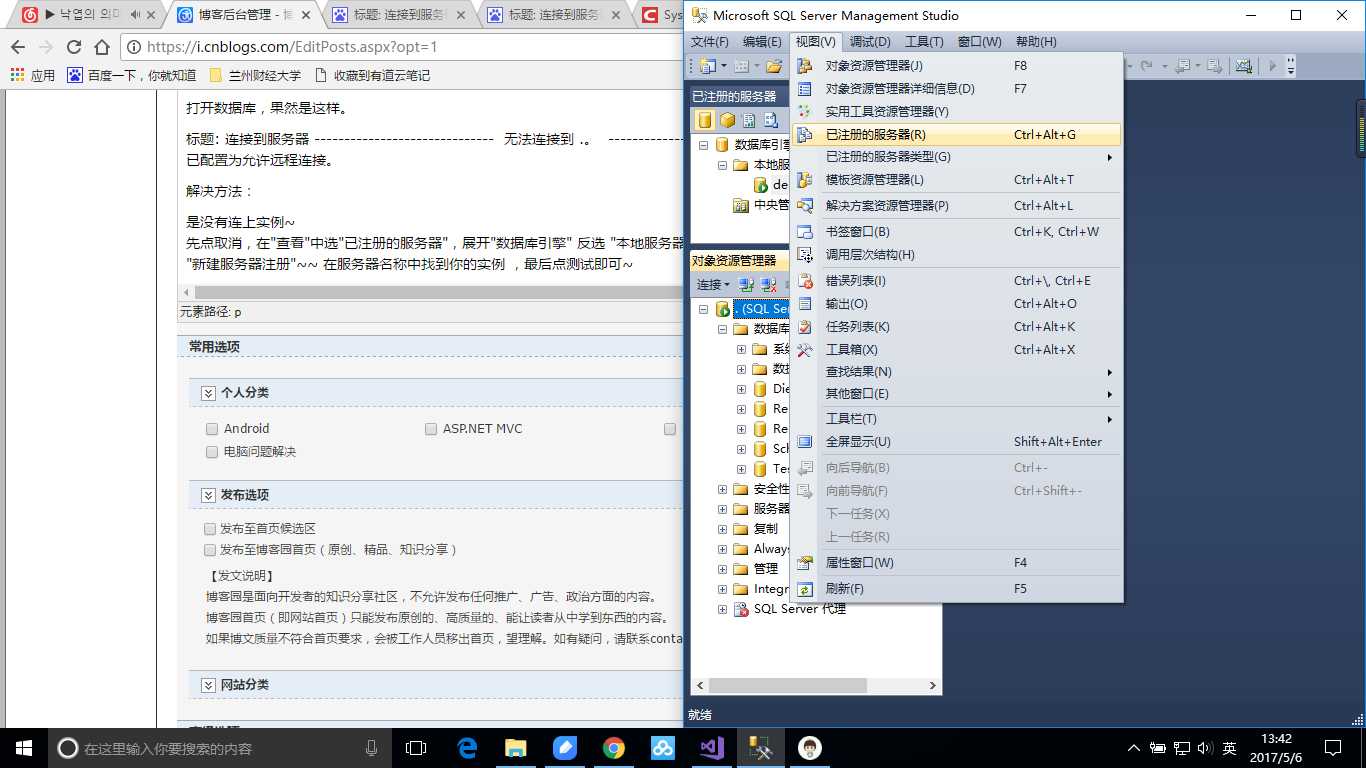1366x768 pixels.
Task: Enable 发布至首页候选区 checkbox
Action: click(210, 529)
